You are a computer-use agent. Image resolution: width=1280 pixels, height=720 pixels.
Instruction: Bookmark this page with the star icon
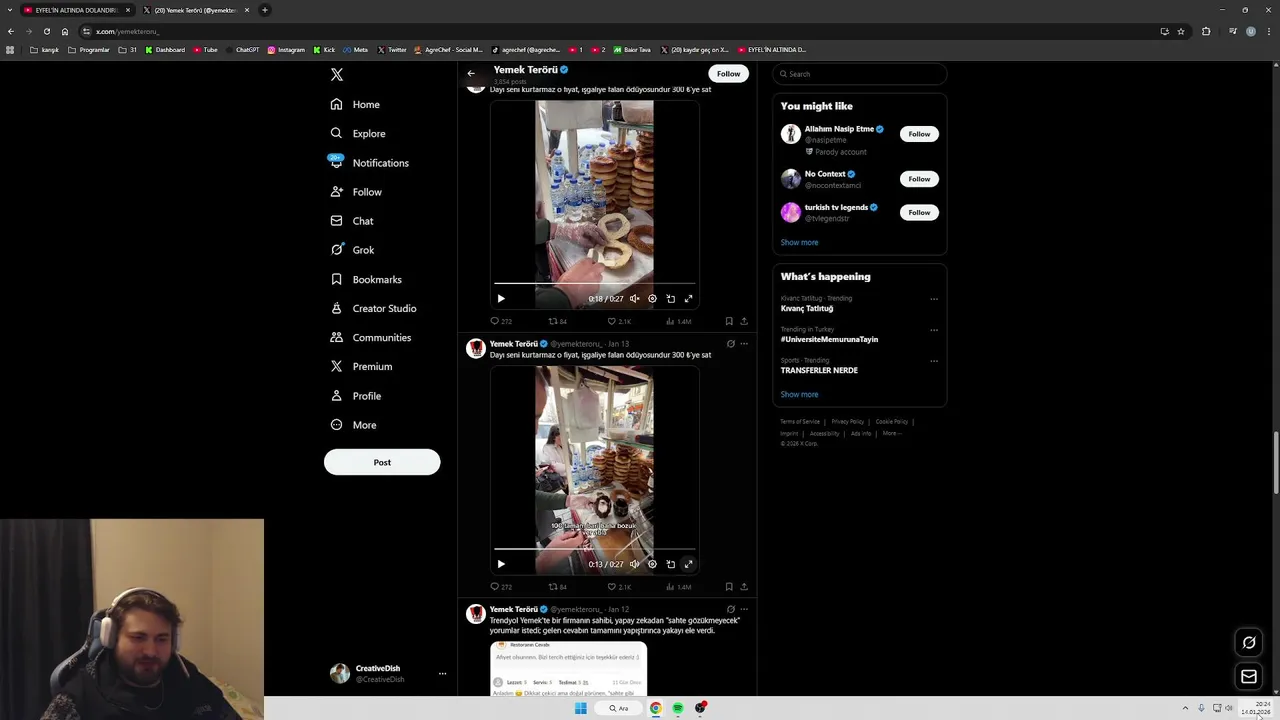point(1181,31)
